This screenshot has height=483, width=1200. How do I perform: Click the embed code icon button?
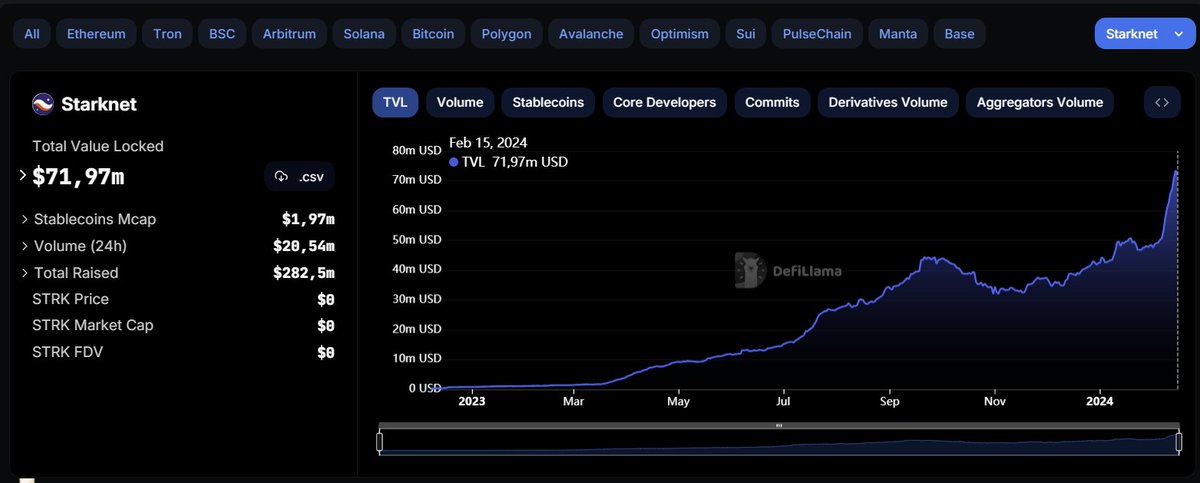click(x=1162, y=102)
